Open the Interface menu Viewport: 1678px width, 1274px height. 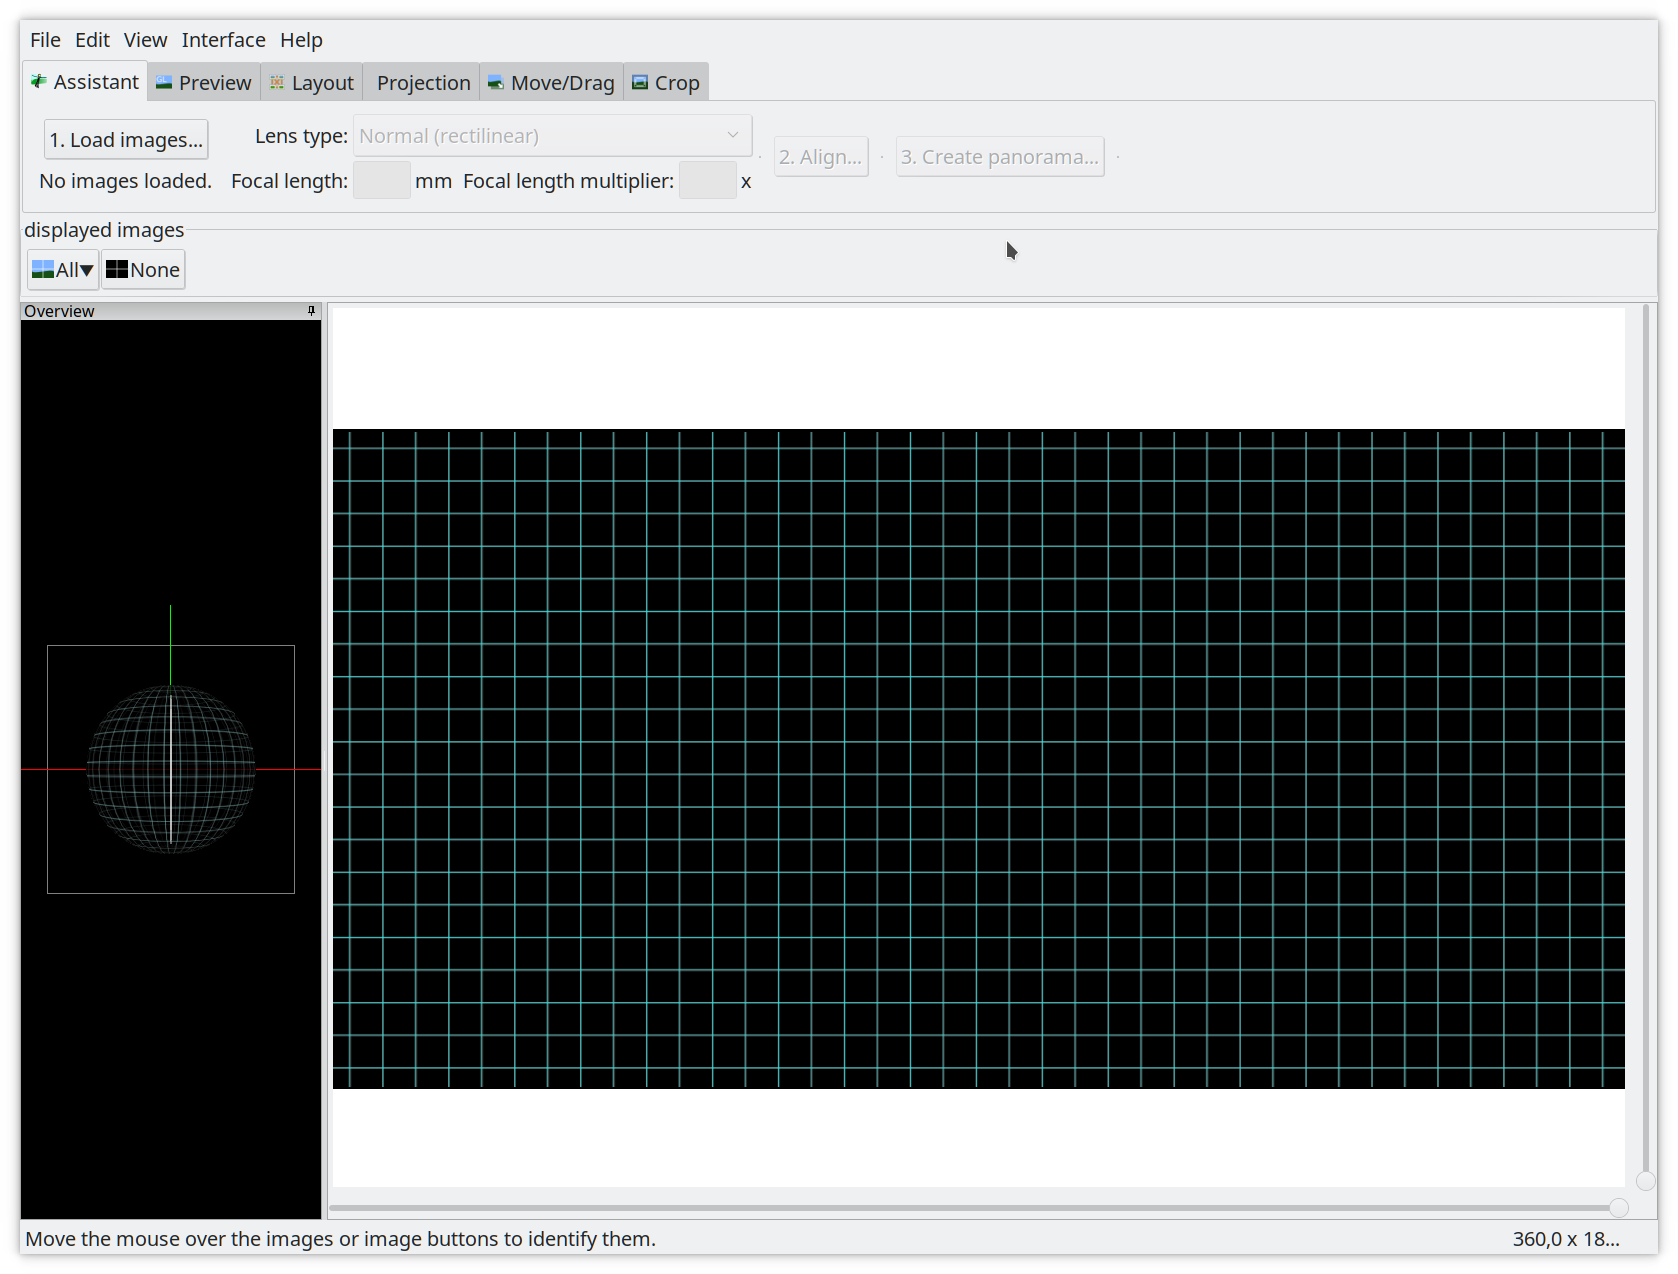(x=223, y=40)
